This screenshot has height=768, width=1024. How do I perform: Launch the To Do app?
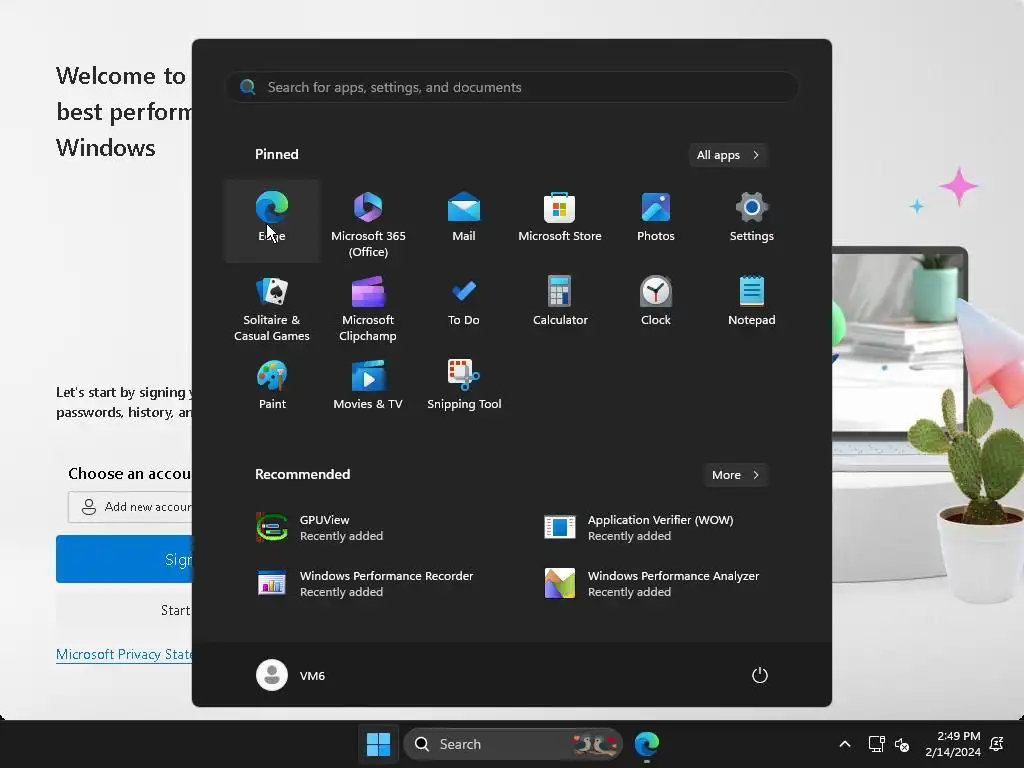(464, 305)
